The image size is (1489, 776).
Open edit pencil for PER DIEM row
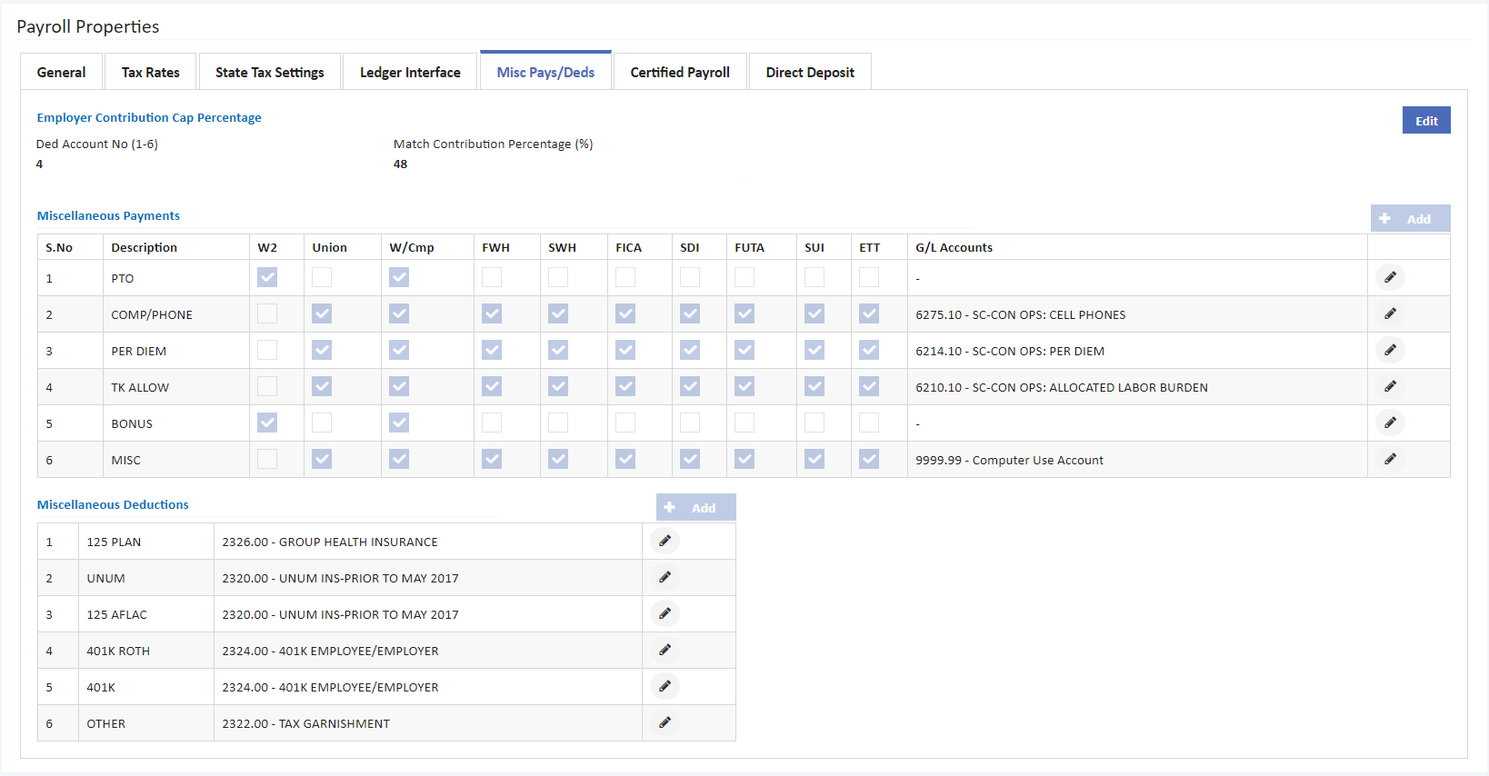point(1389,350)
